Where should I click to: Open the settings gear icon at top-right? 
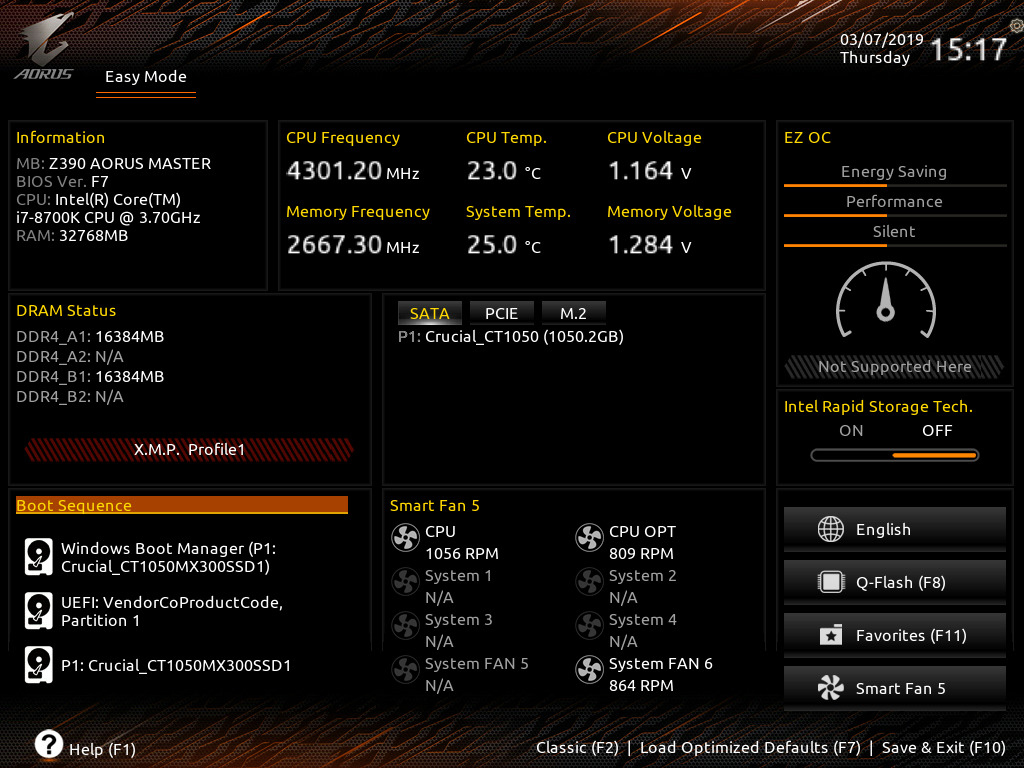pyautogui.click(x=1016, y=26)
